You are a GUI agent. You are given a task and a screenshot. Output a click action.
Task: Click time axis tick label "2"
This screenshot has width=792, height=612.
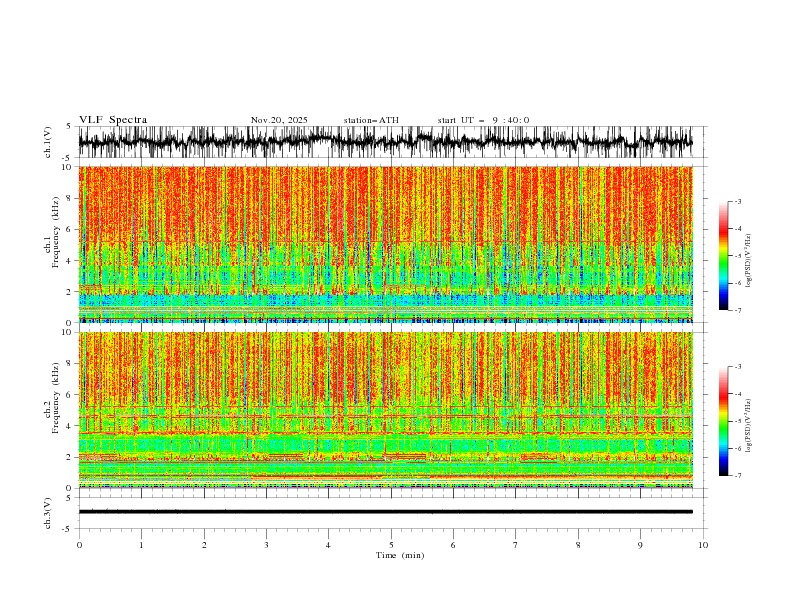tap(204, 545)
